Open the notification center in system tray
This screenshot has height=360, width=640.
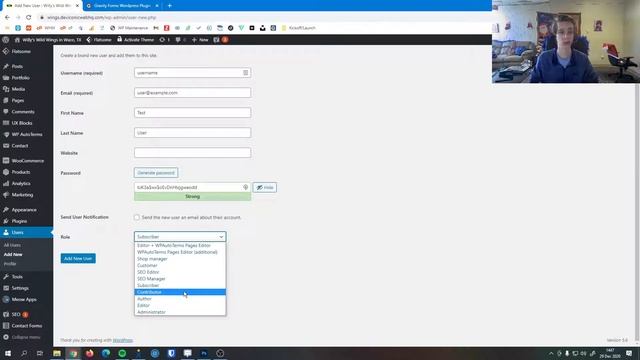tap(629, 353)
